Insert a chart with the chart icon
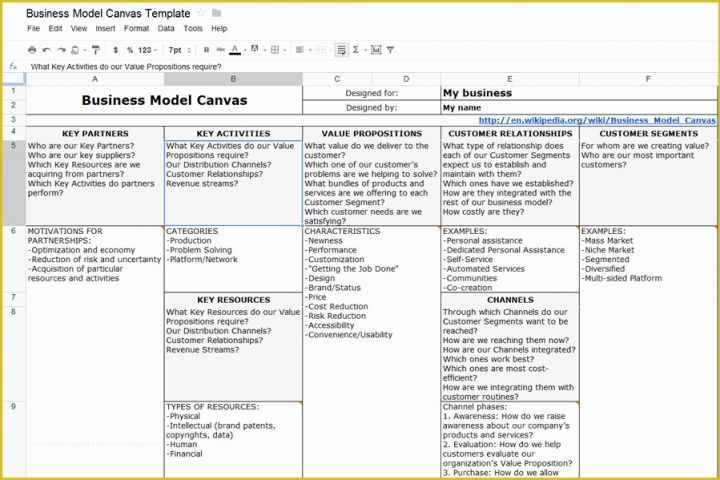The width and height of the screenshot is (720, 480). click(376, 50)
